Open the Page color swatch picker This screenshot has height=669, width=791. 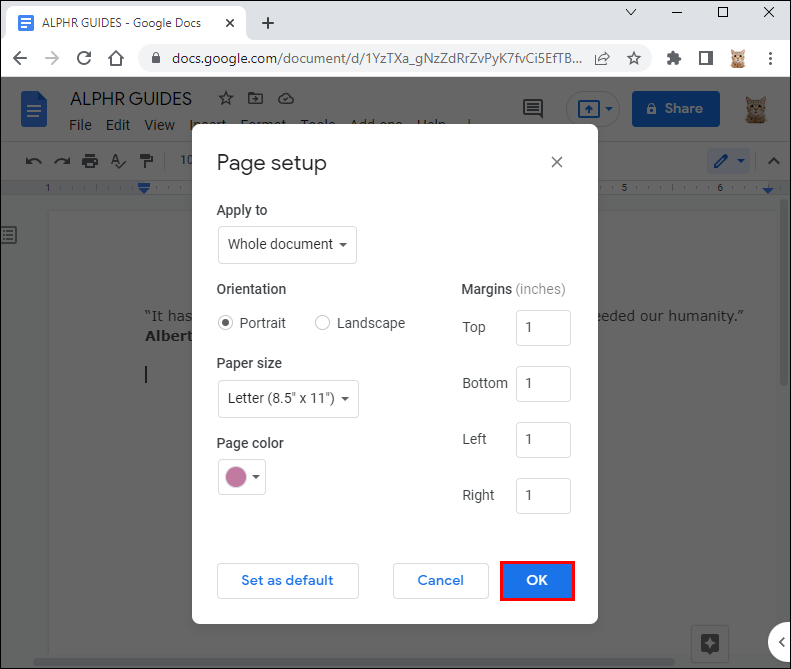pyautogui.click(x=242, y=477)
